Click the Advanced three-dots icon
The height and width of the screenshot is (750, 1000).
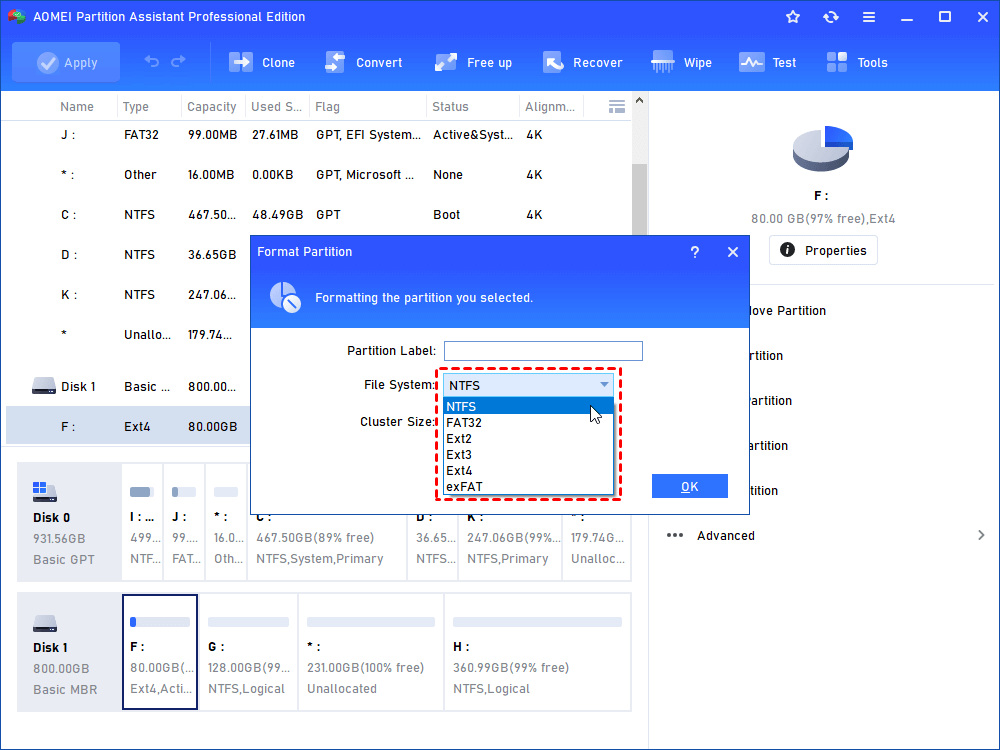pyautogui.click(x=675, y=535)
